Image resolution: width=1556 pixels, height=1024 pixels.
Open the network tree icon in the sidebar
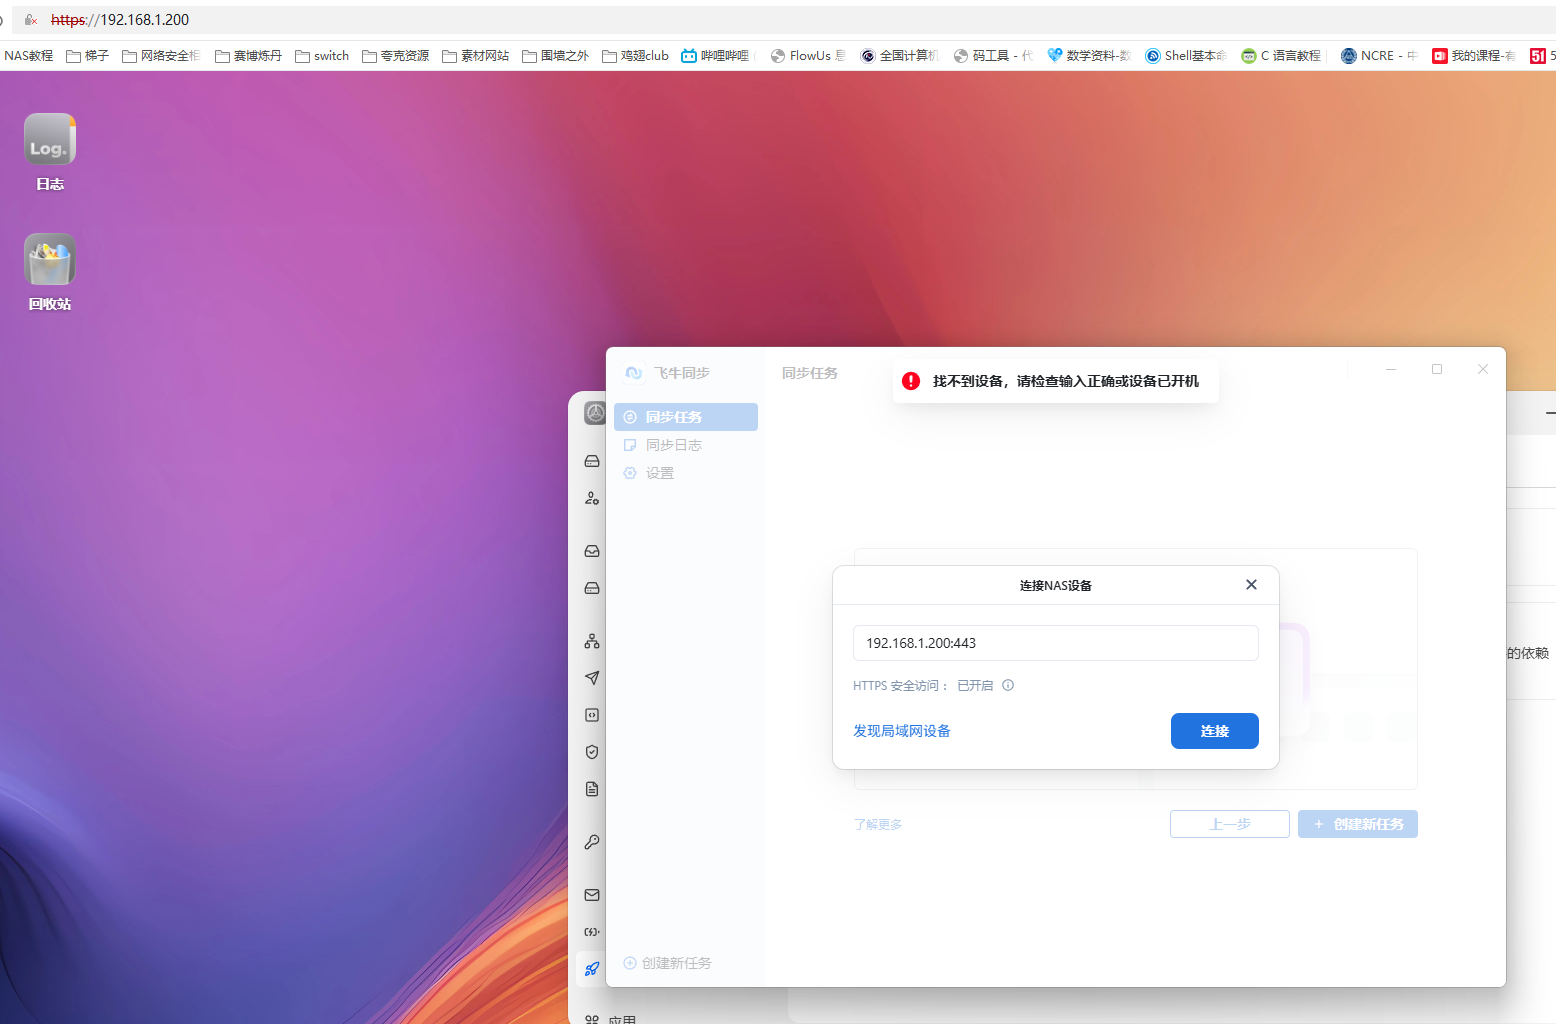click(592, 641)
